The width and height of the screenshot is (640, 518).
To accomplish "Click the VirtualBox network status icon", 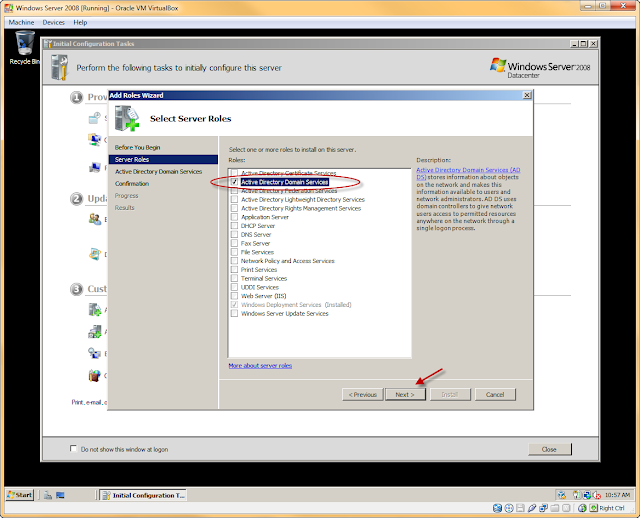I will click(543, 508).
